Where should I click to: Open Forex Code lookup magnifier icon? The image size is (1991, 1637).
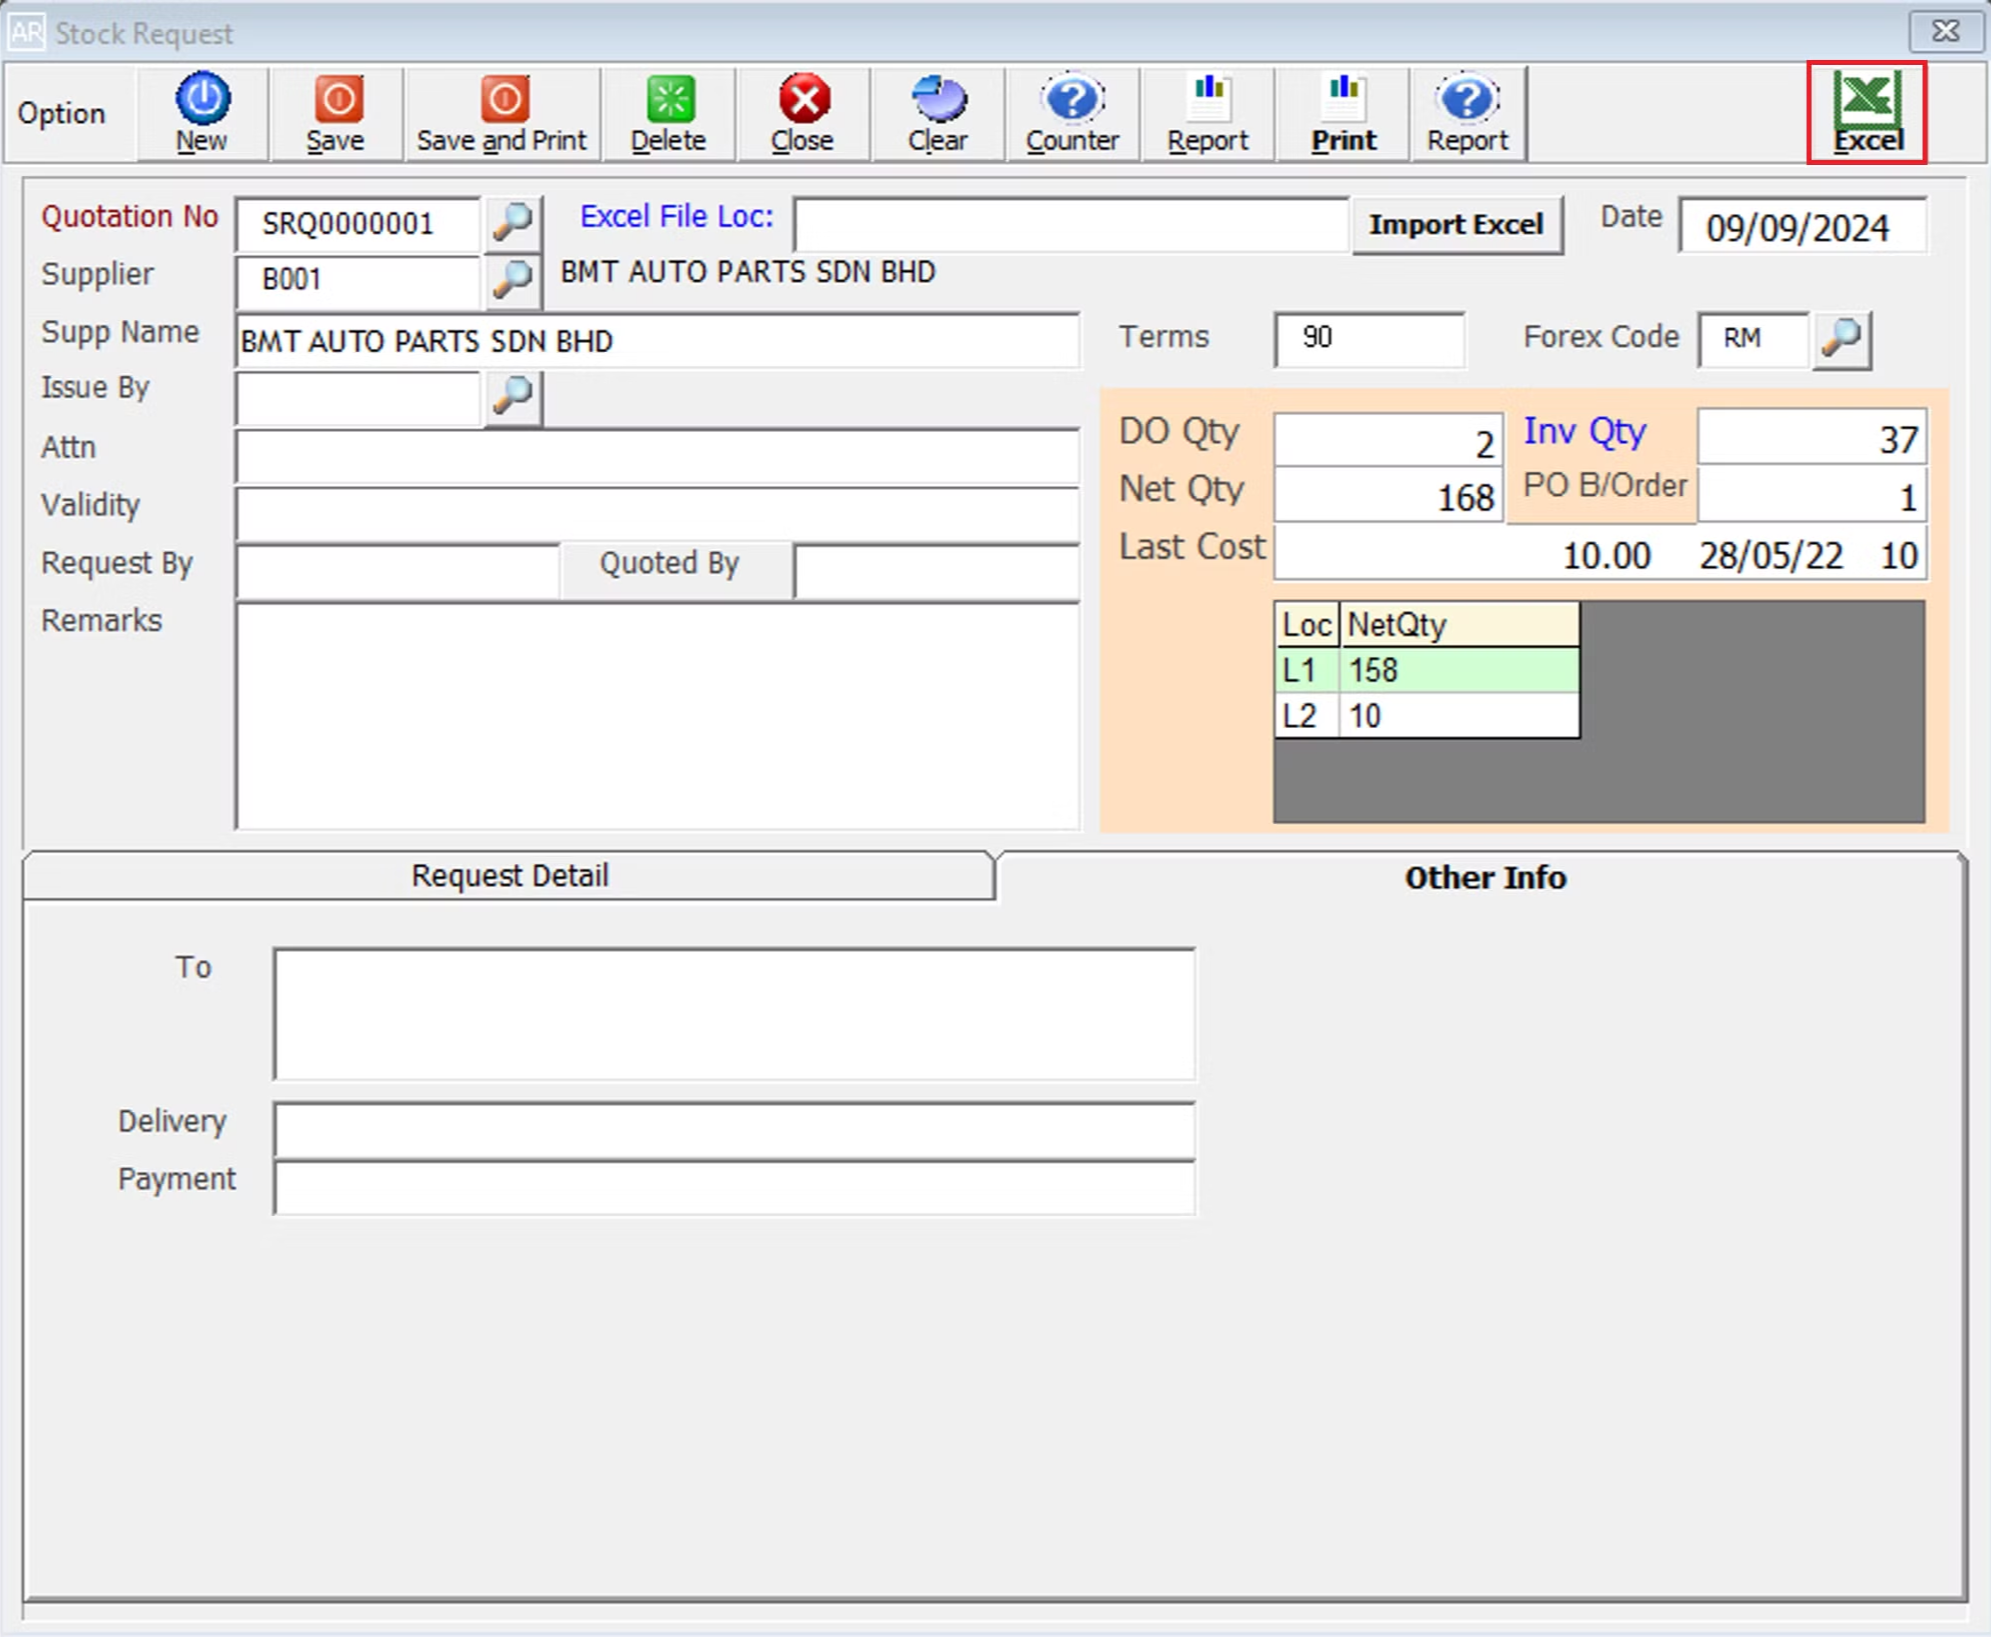pyautogui.click(x=1841, y=339)
